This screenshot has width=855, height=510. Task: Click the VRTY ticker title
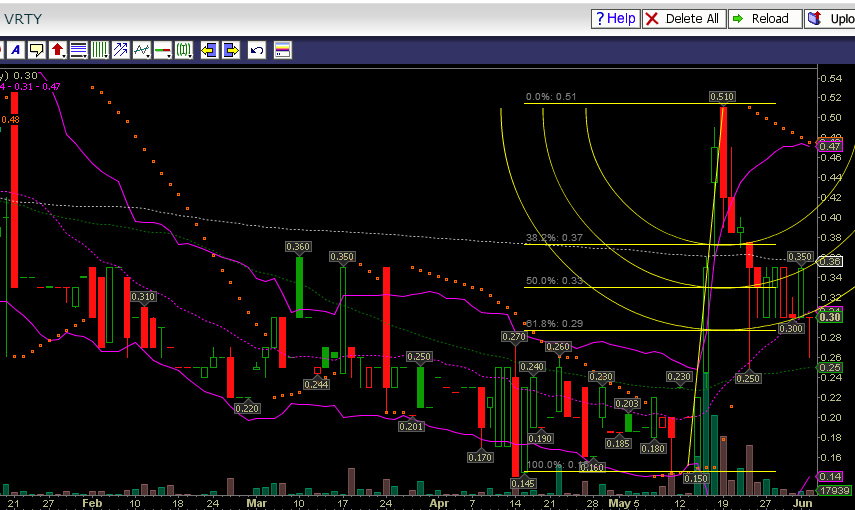[x=23, y=19]
